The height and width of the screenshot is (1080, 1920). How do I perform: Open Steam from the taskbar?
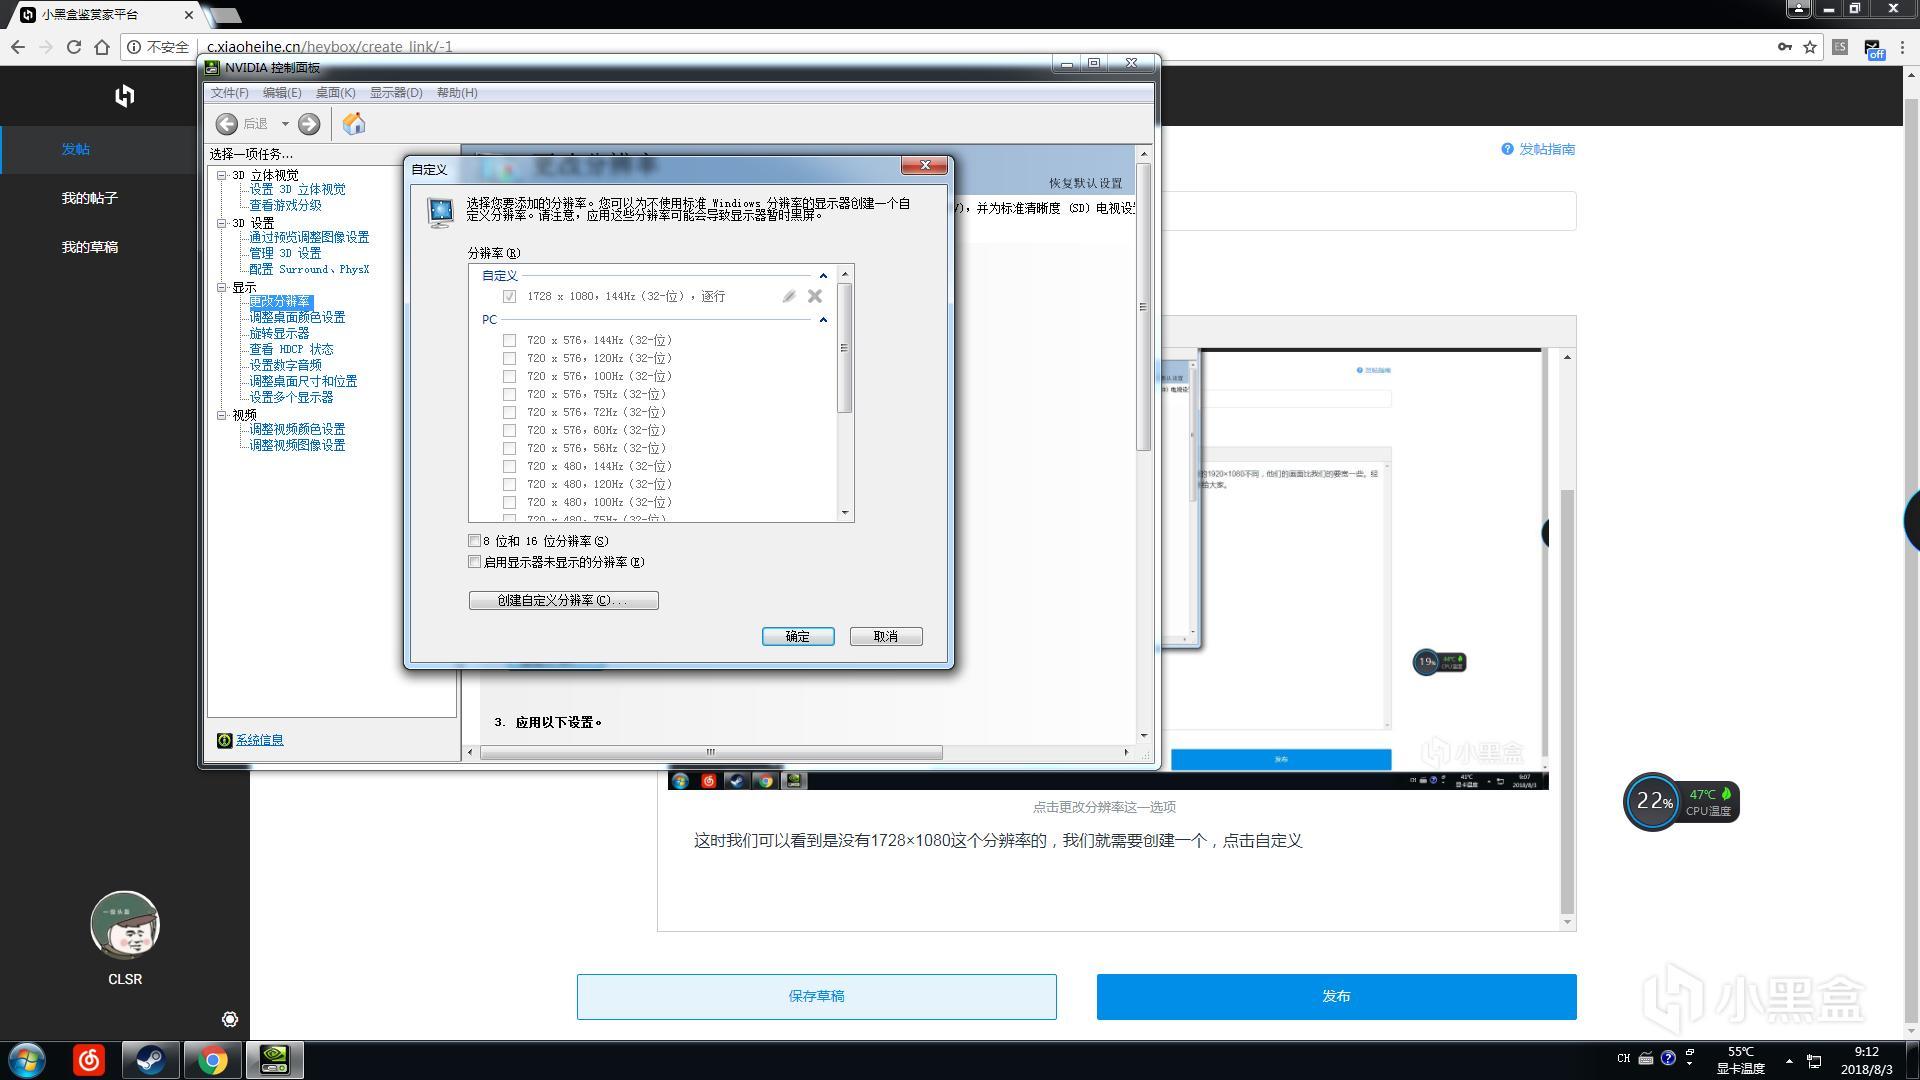[x=151, y=1060]
